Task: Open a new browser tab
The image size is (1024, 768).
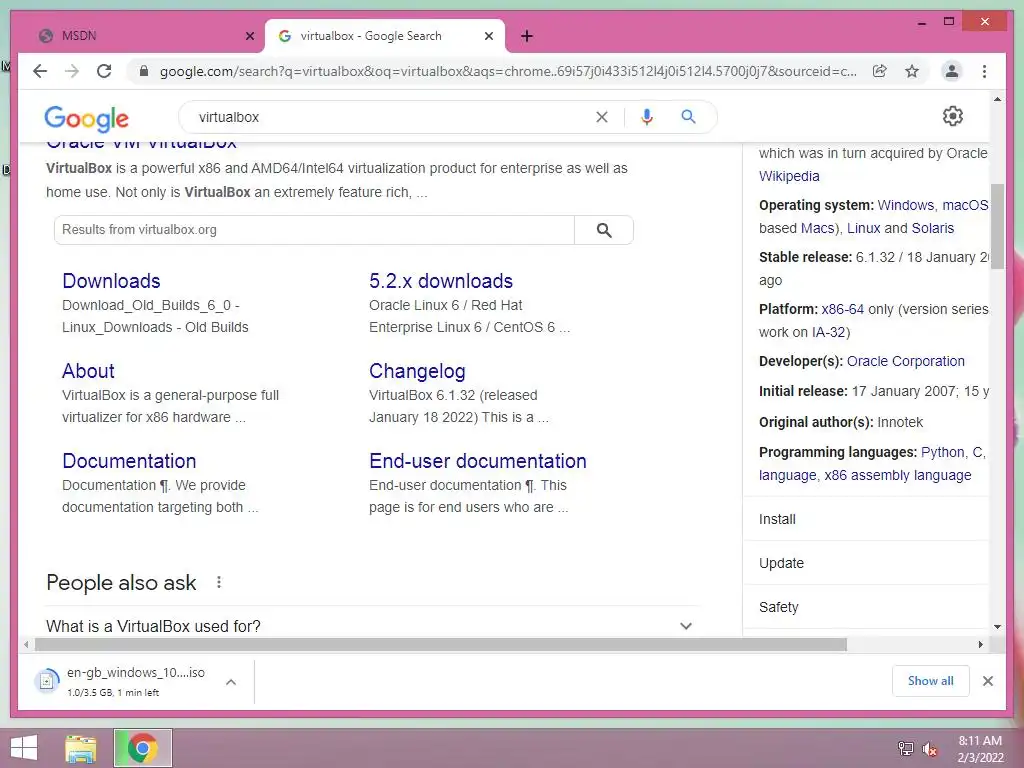Action: click(x=527, y=36)
